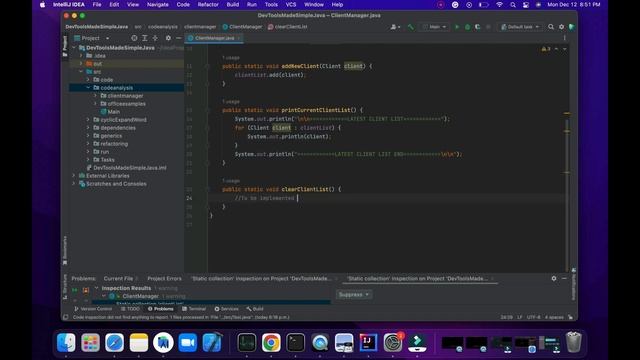Open the Version Control tool window button
Image resolution: width=640 pixels, height=360 pixels.
pos(93,309)
